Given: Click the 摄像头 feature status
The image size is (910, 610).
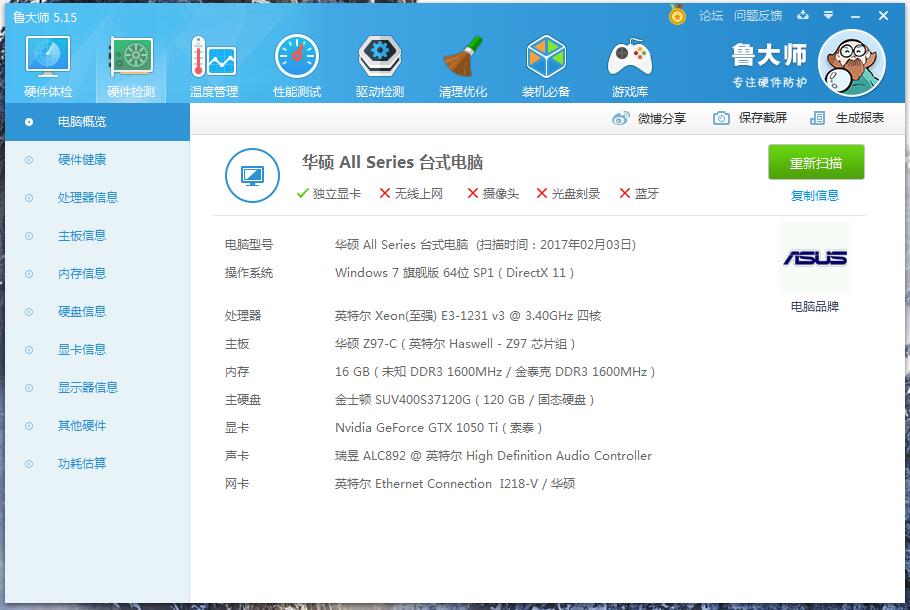Looking at the screenshot, I should point(493,194).
